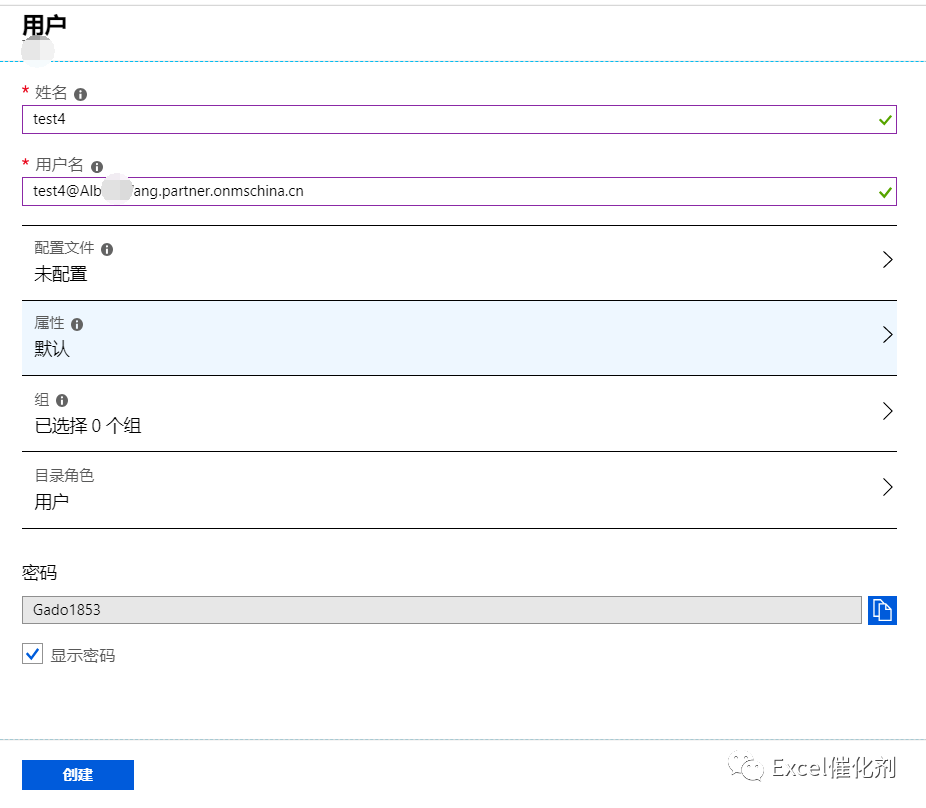Expand the 配置文件 chevron arrow
The width and height of the screenshot is (926, 808).
click(x=887, y=260)
